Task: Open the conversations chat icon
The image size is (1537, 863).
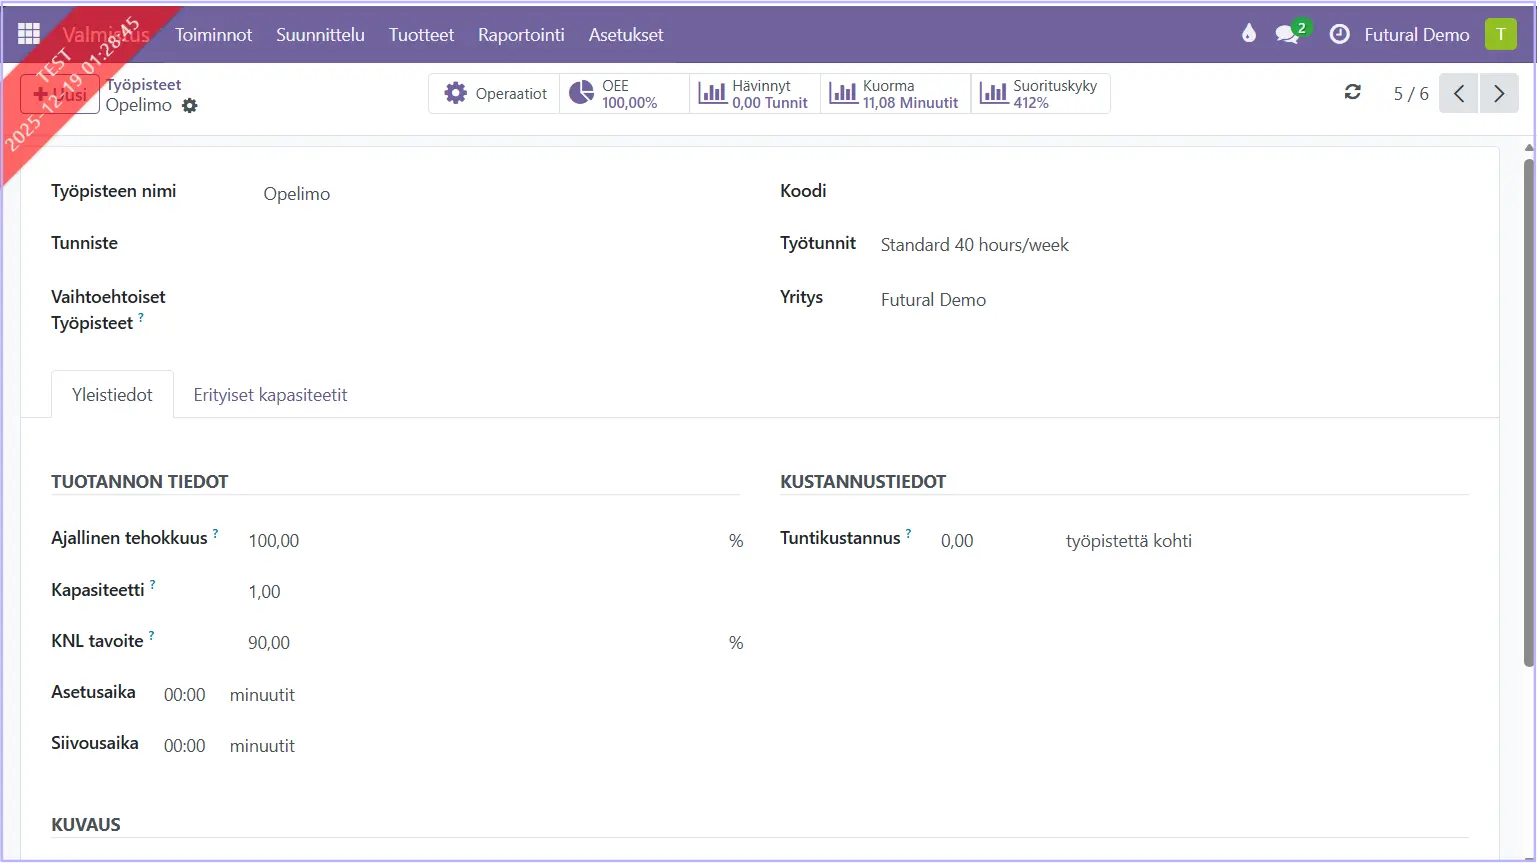Action: coord(1288,34)
